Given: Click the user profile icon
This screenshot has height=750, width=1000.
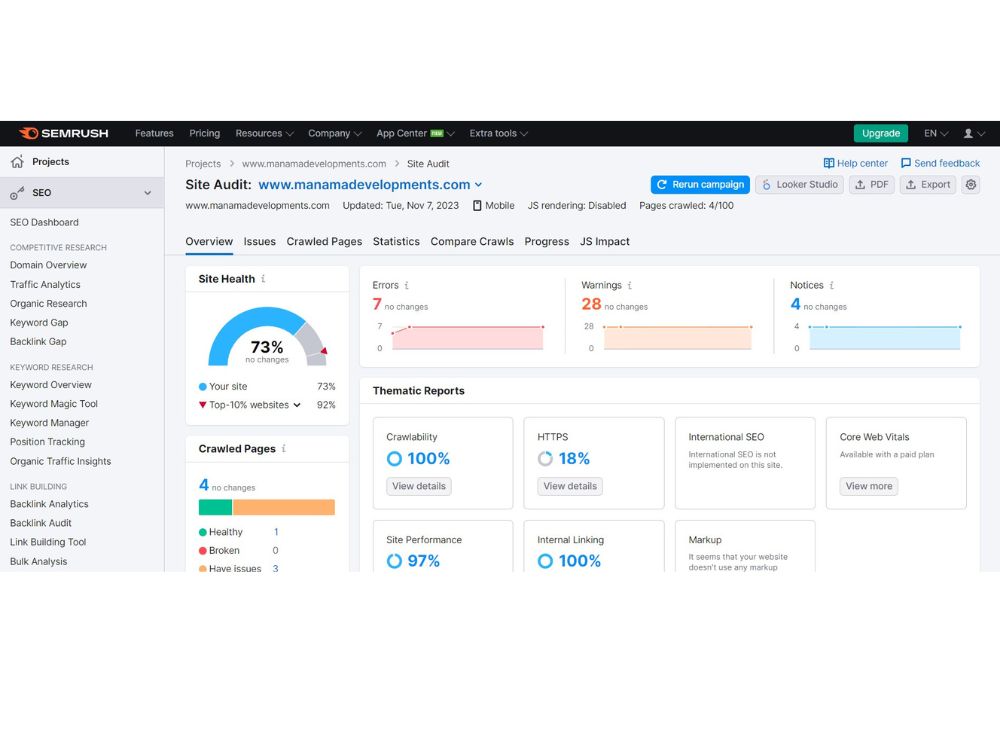Looking at the screenshot, I should (x=968, y=133).
